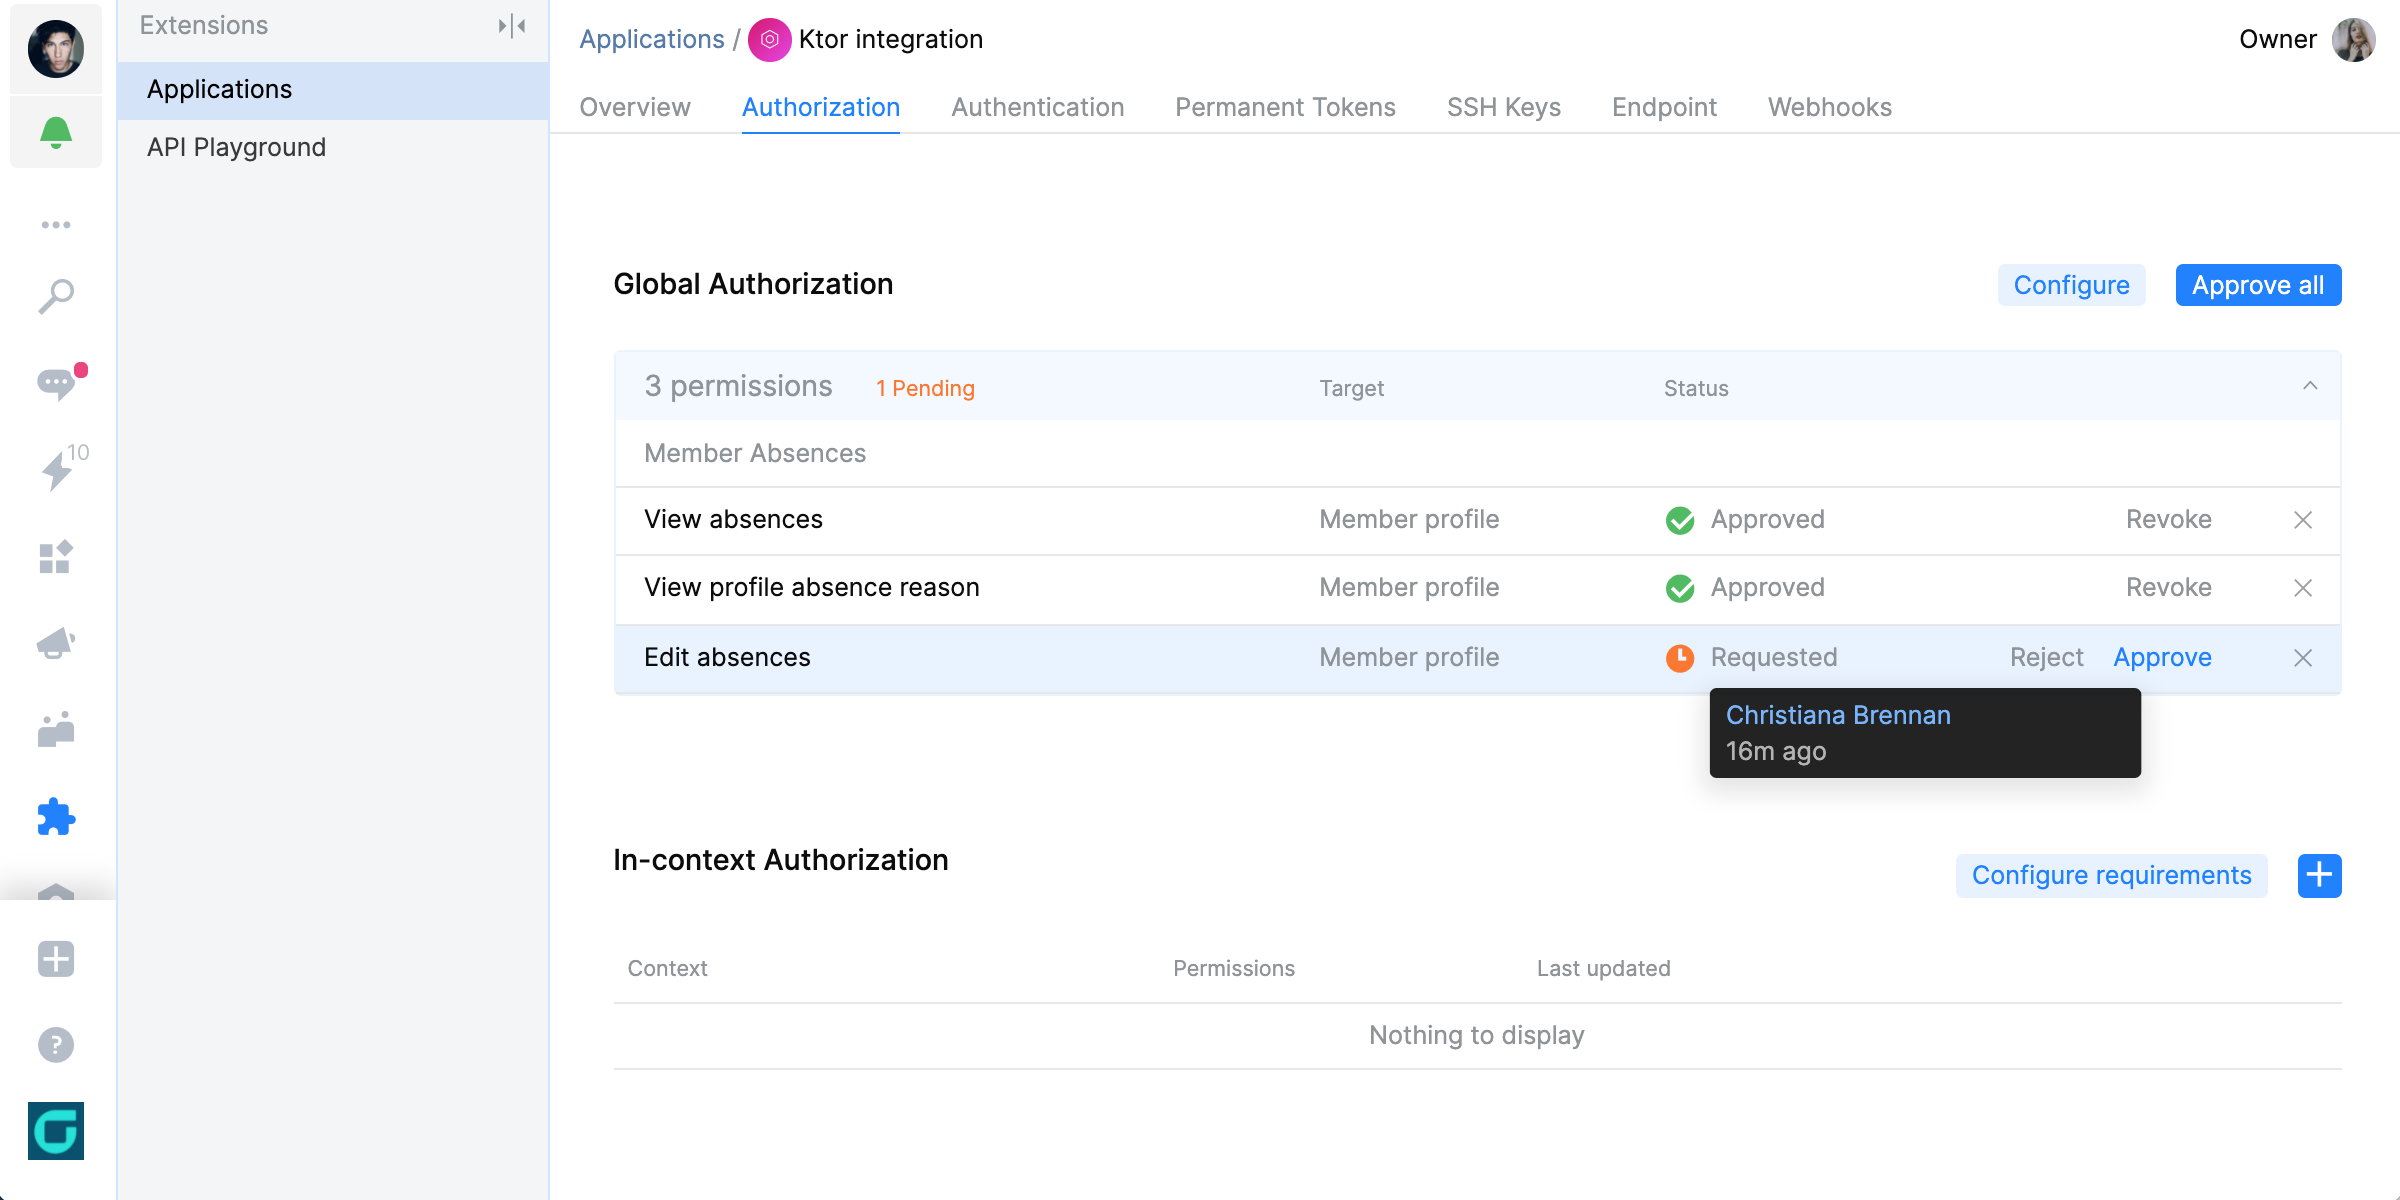Screen dimensions: 2400x1200
Task: Reject the Edit absences permission request
Action: click(2046, 655)
